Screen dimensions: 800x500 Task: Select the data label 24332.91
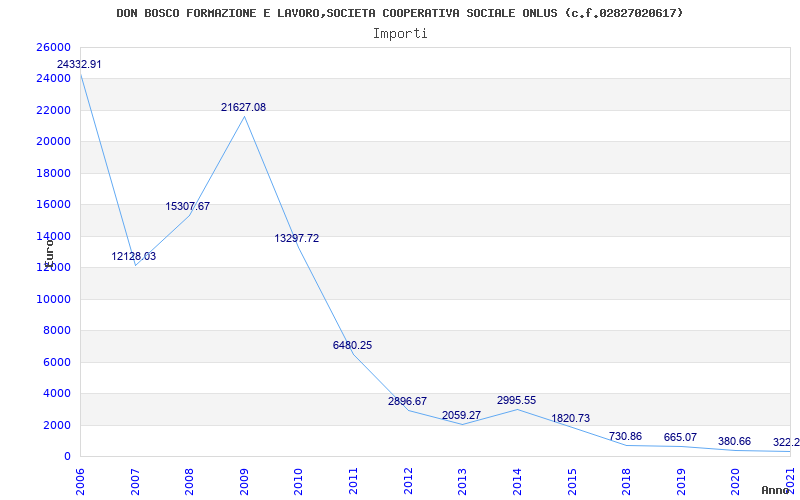coord(79,64)
